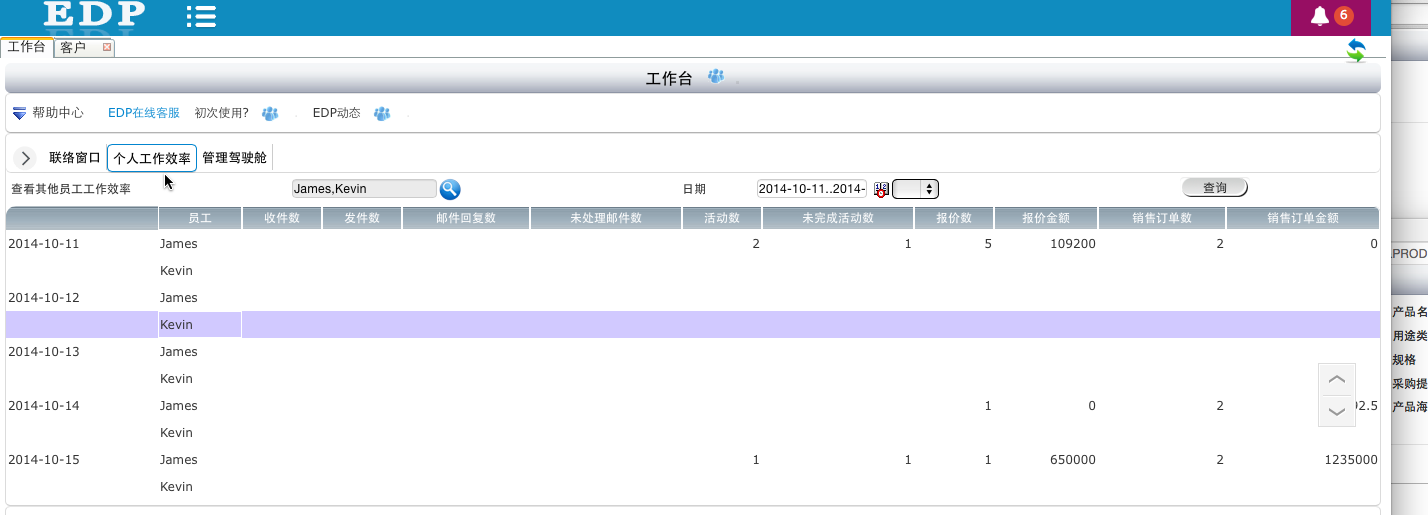
Task: Open the notification bell with 6 alerts
Action: point(1320,16)
